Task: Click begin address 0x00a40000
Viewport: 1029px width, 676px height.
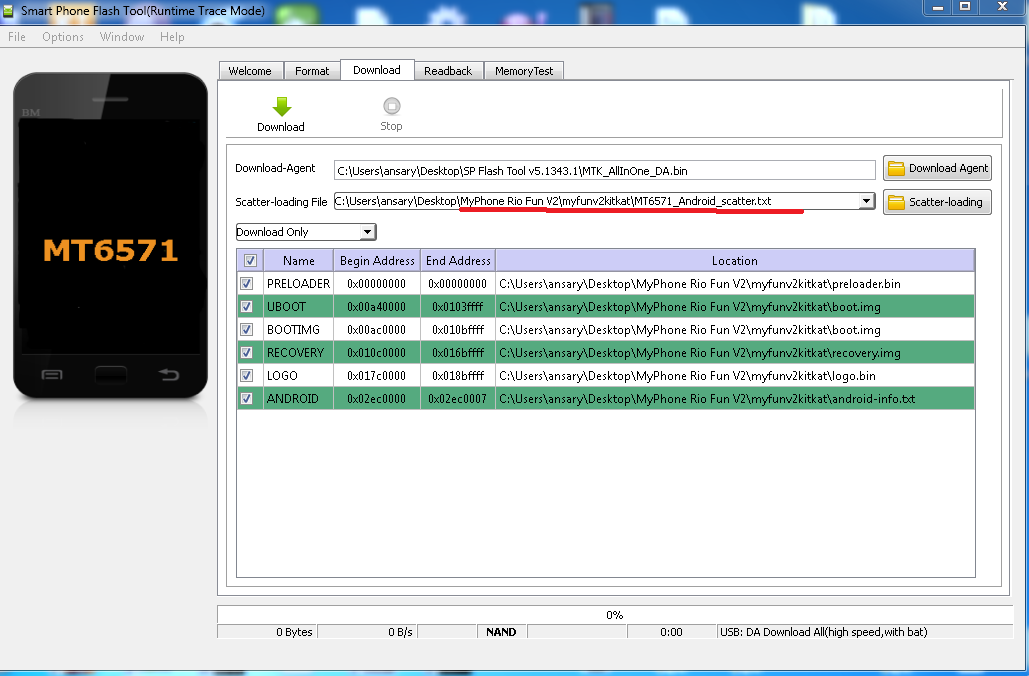Action: click(377, 306)
